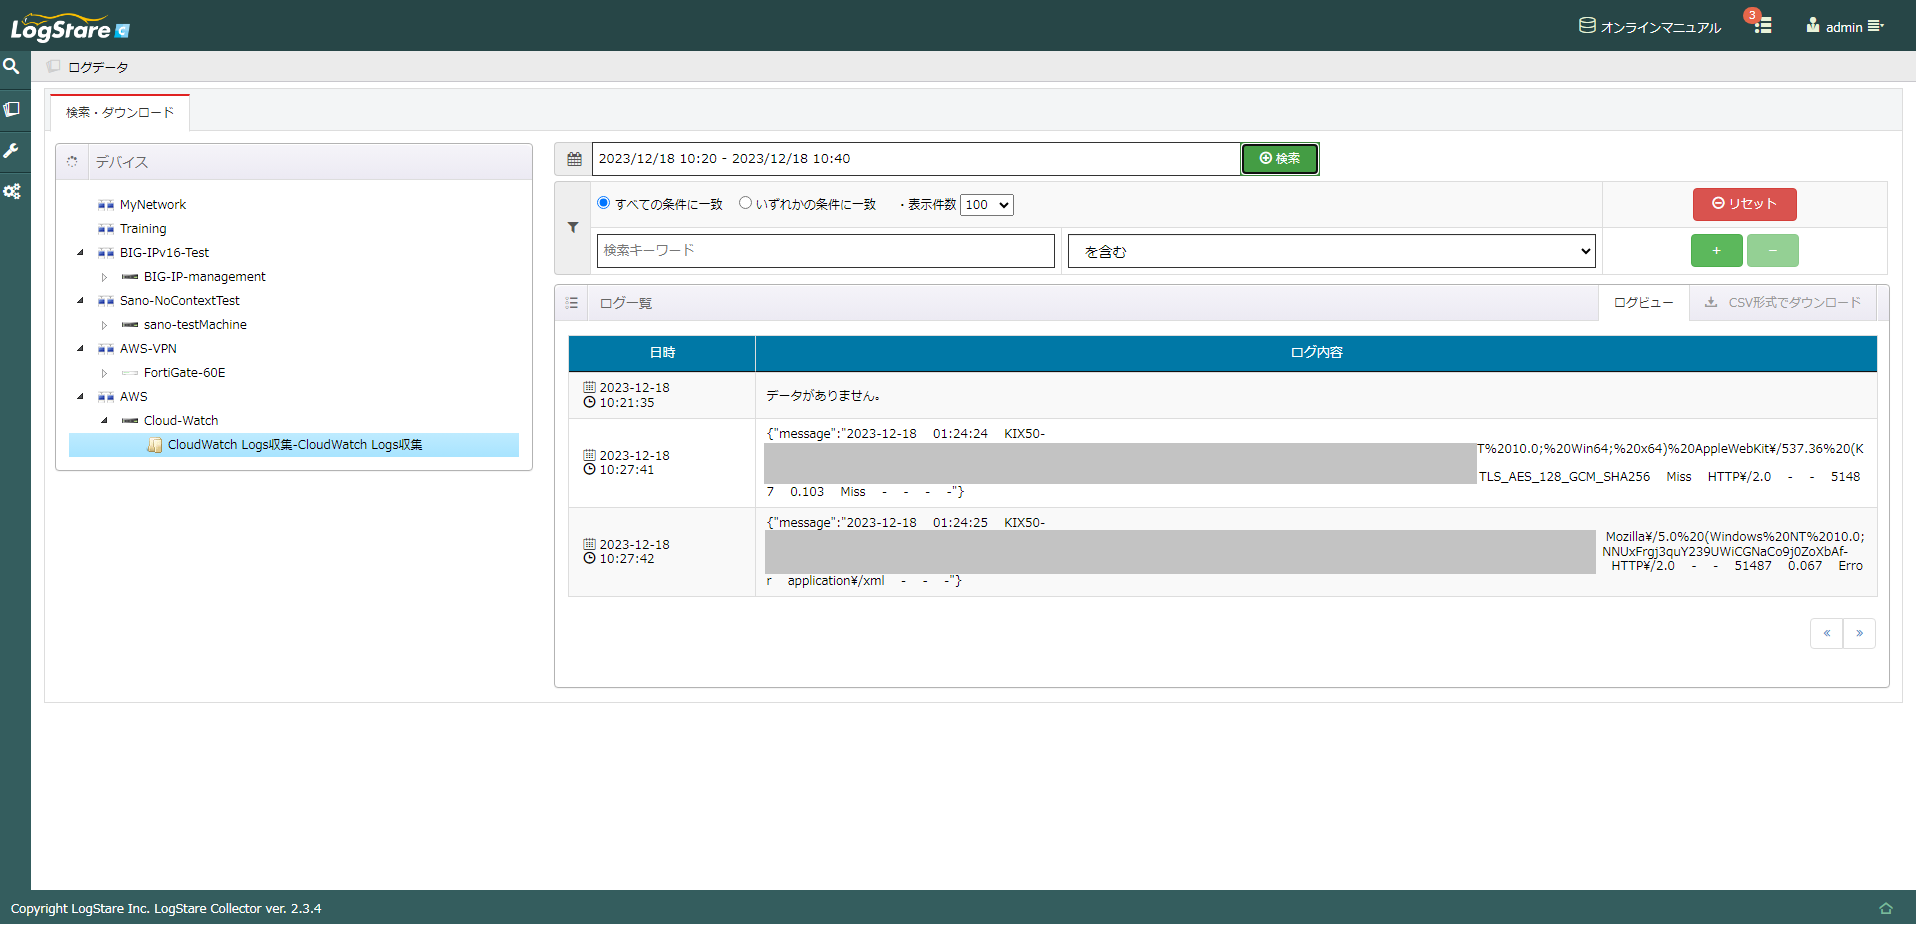Click the 検索キーワード input field
Viewport: 1916px width, 928px height.
click(826, 251)
